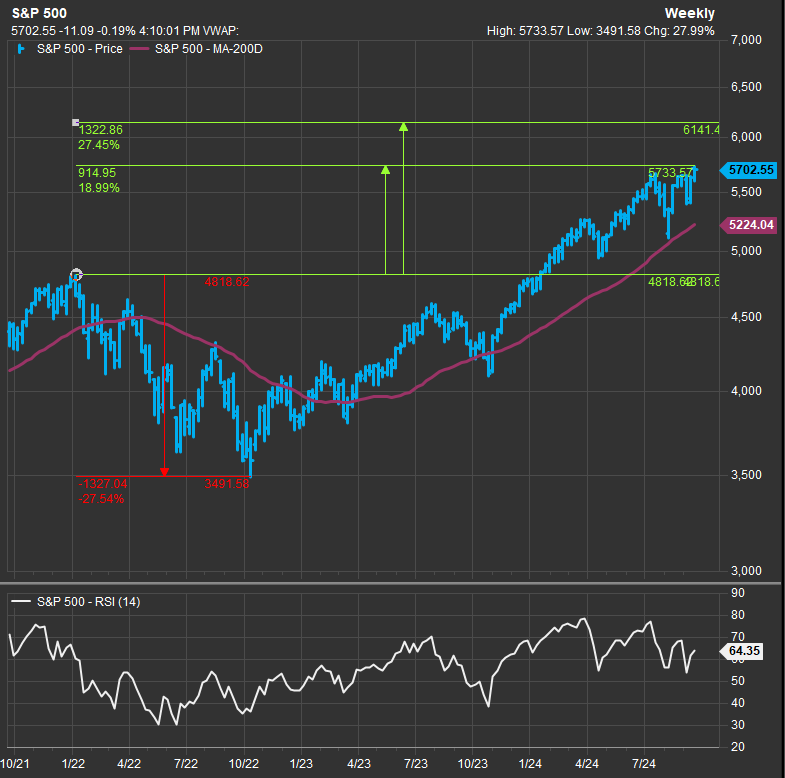Click the green 5733.57 high label
The height and width of the screenshot is (778, 785).
(x=670, y=173)
